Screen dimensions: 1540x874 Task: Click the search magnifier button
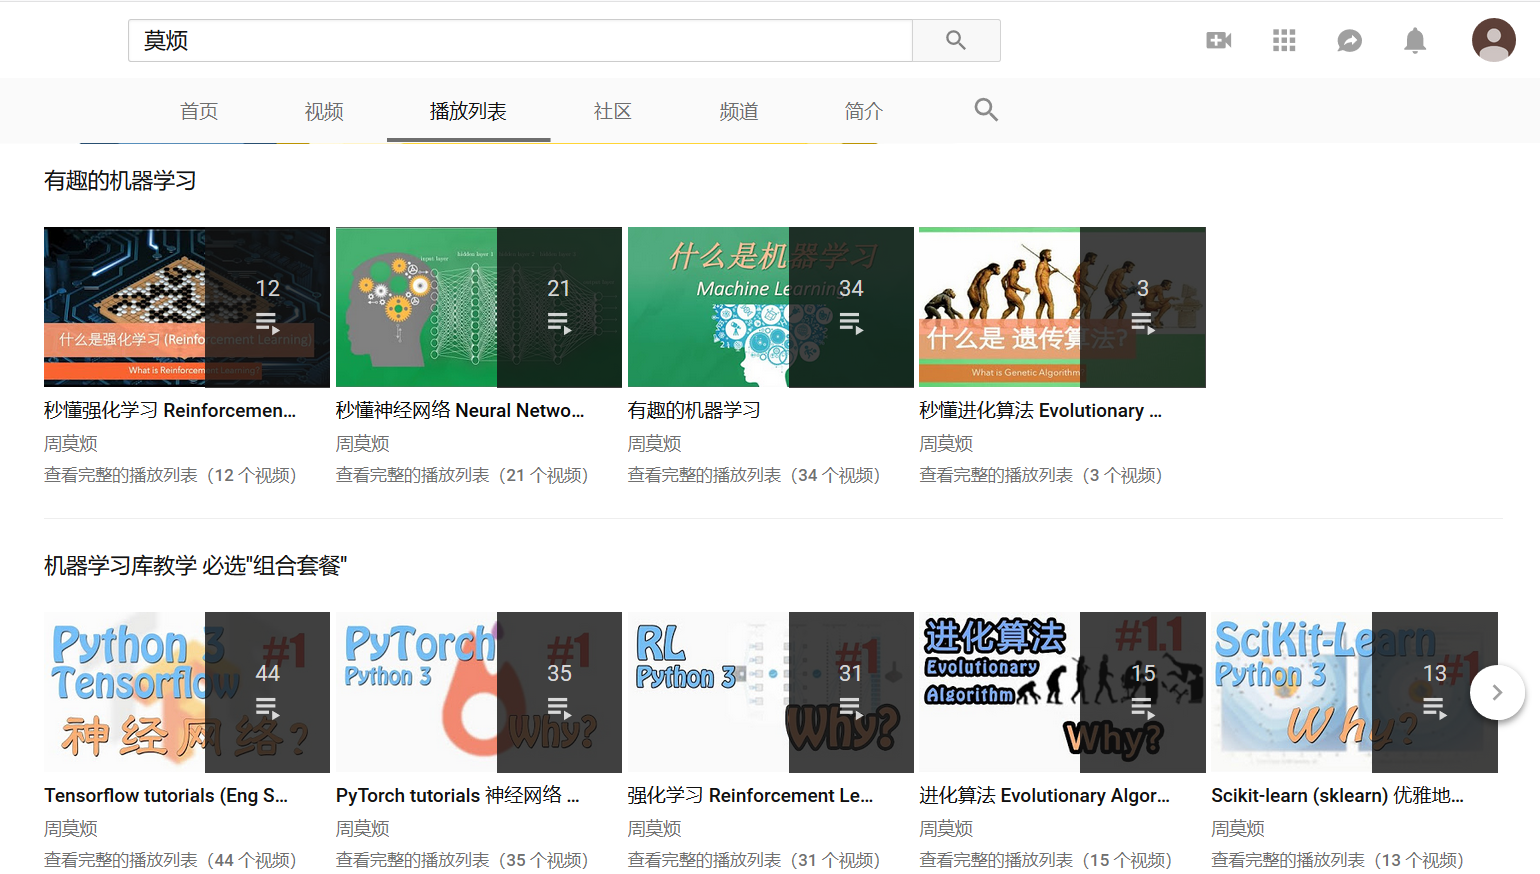(x=956, y=40)
